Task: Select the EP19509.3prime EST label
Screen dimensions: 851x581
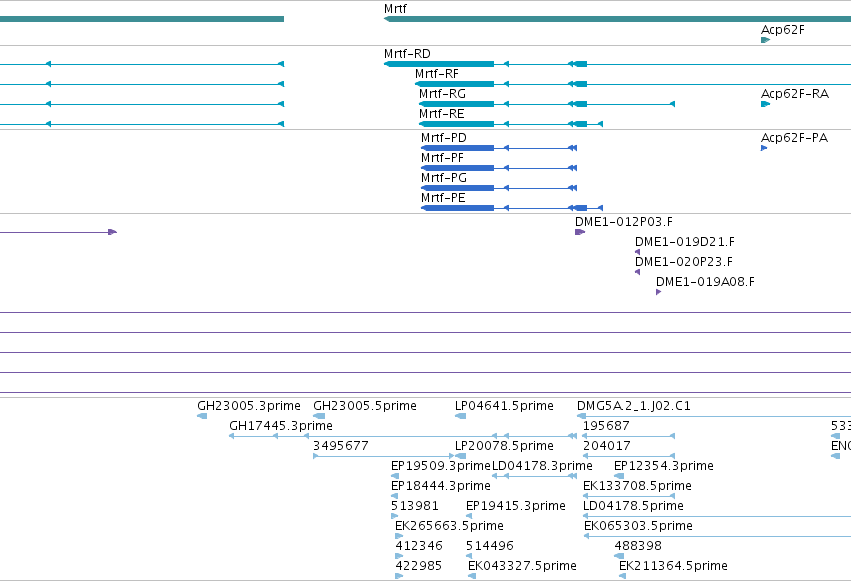Action: (441, 466)
